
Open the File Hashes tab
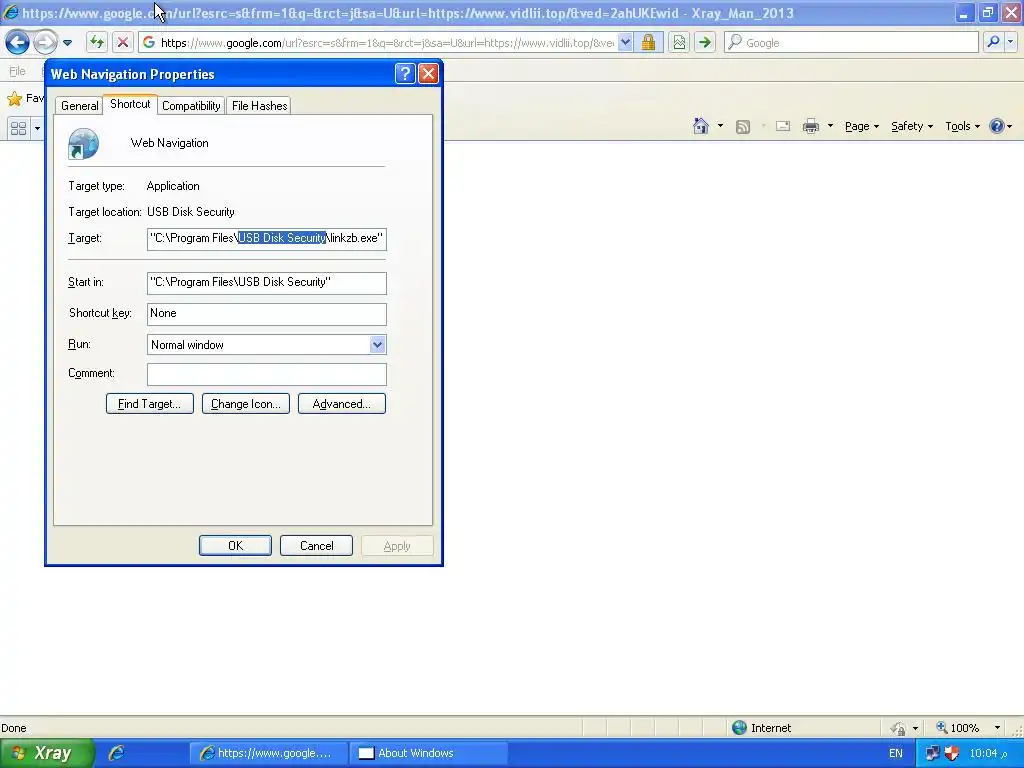(259, 106)
